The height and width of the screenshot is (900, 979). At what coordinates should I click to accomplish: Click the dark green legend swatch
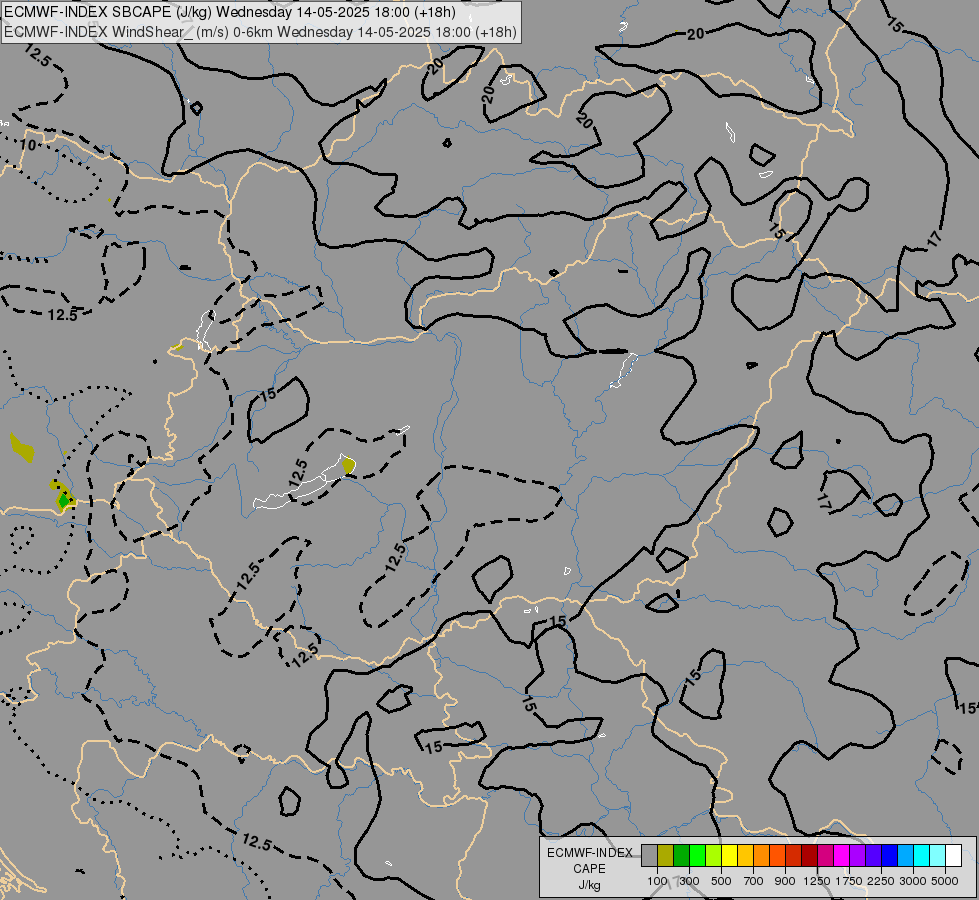point(681,856)
